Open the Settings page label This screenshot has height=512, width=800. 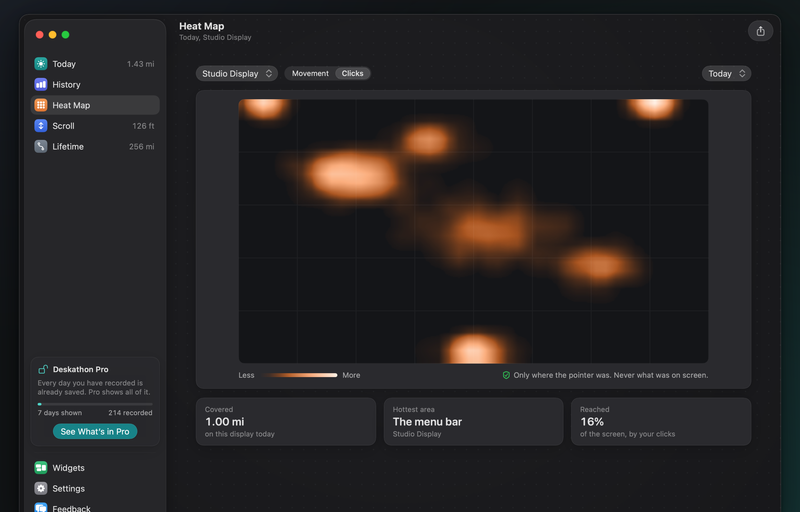pyautogui.click(x=68, y=489)
